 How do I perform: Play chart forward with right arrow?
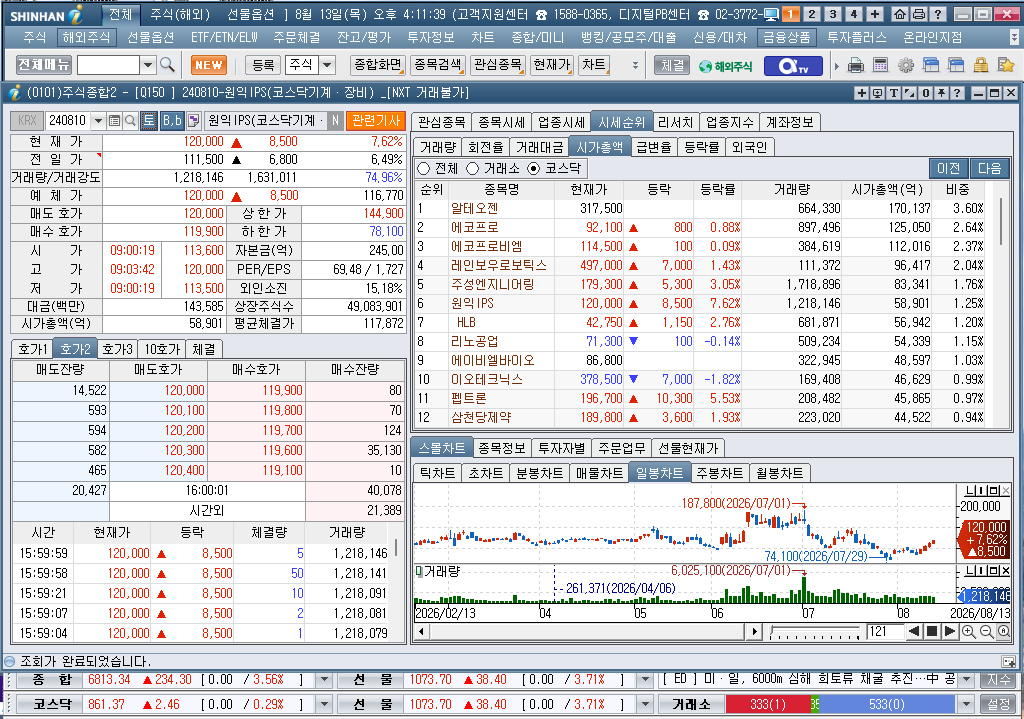tap(950, 631)
